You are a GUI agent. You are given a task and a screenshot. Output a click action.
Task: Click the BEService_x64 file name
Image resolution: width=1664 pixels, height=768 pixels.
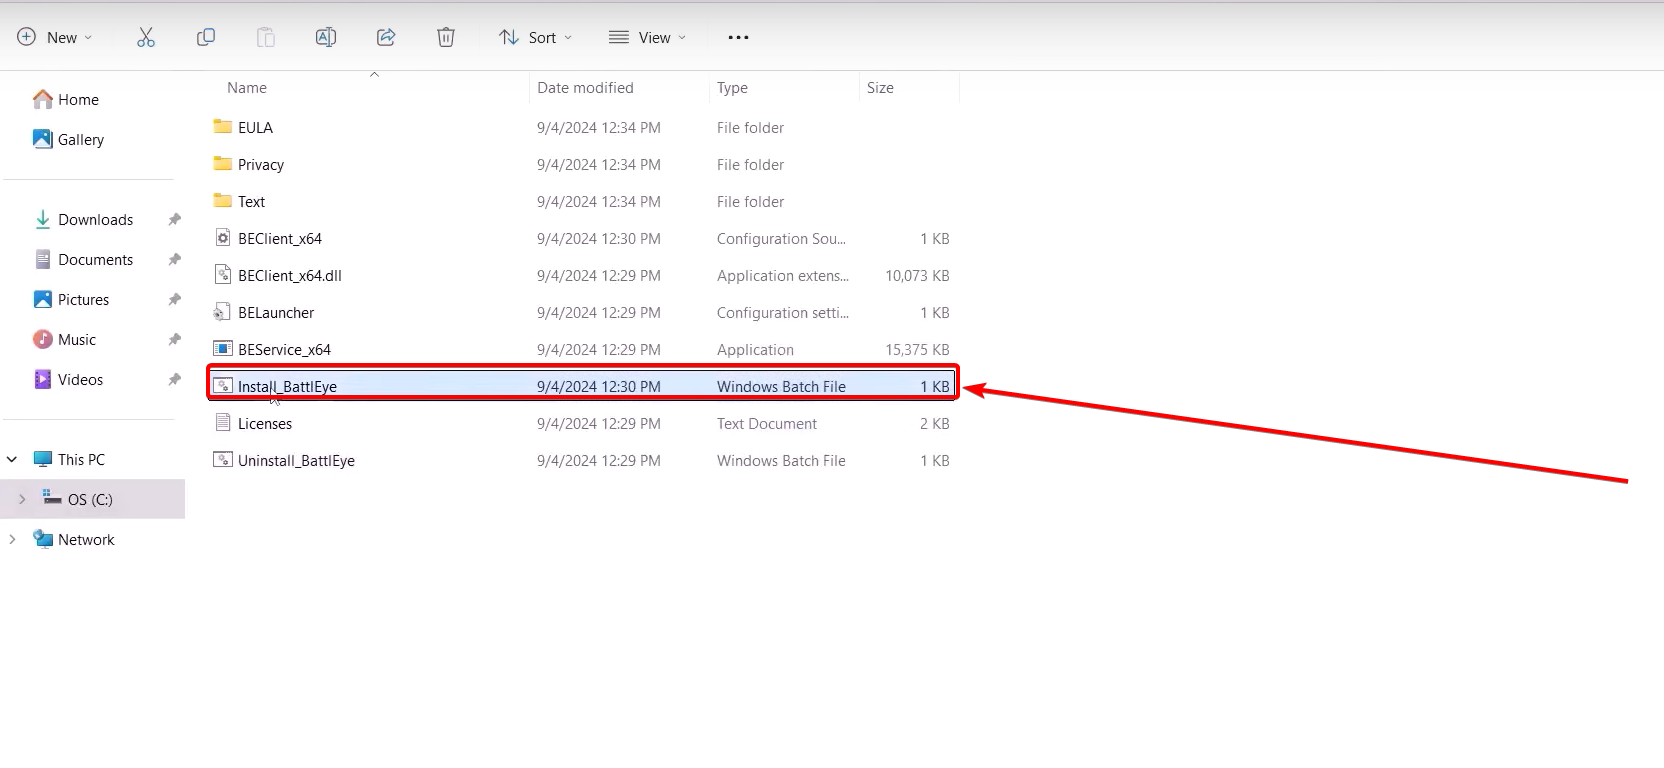coord(284,349)
